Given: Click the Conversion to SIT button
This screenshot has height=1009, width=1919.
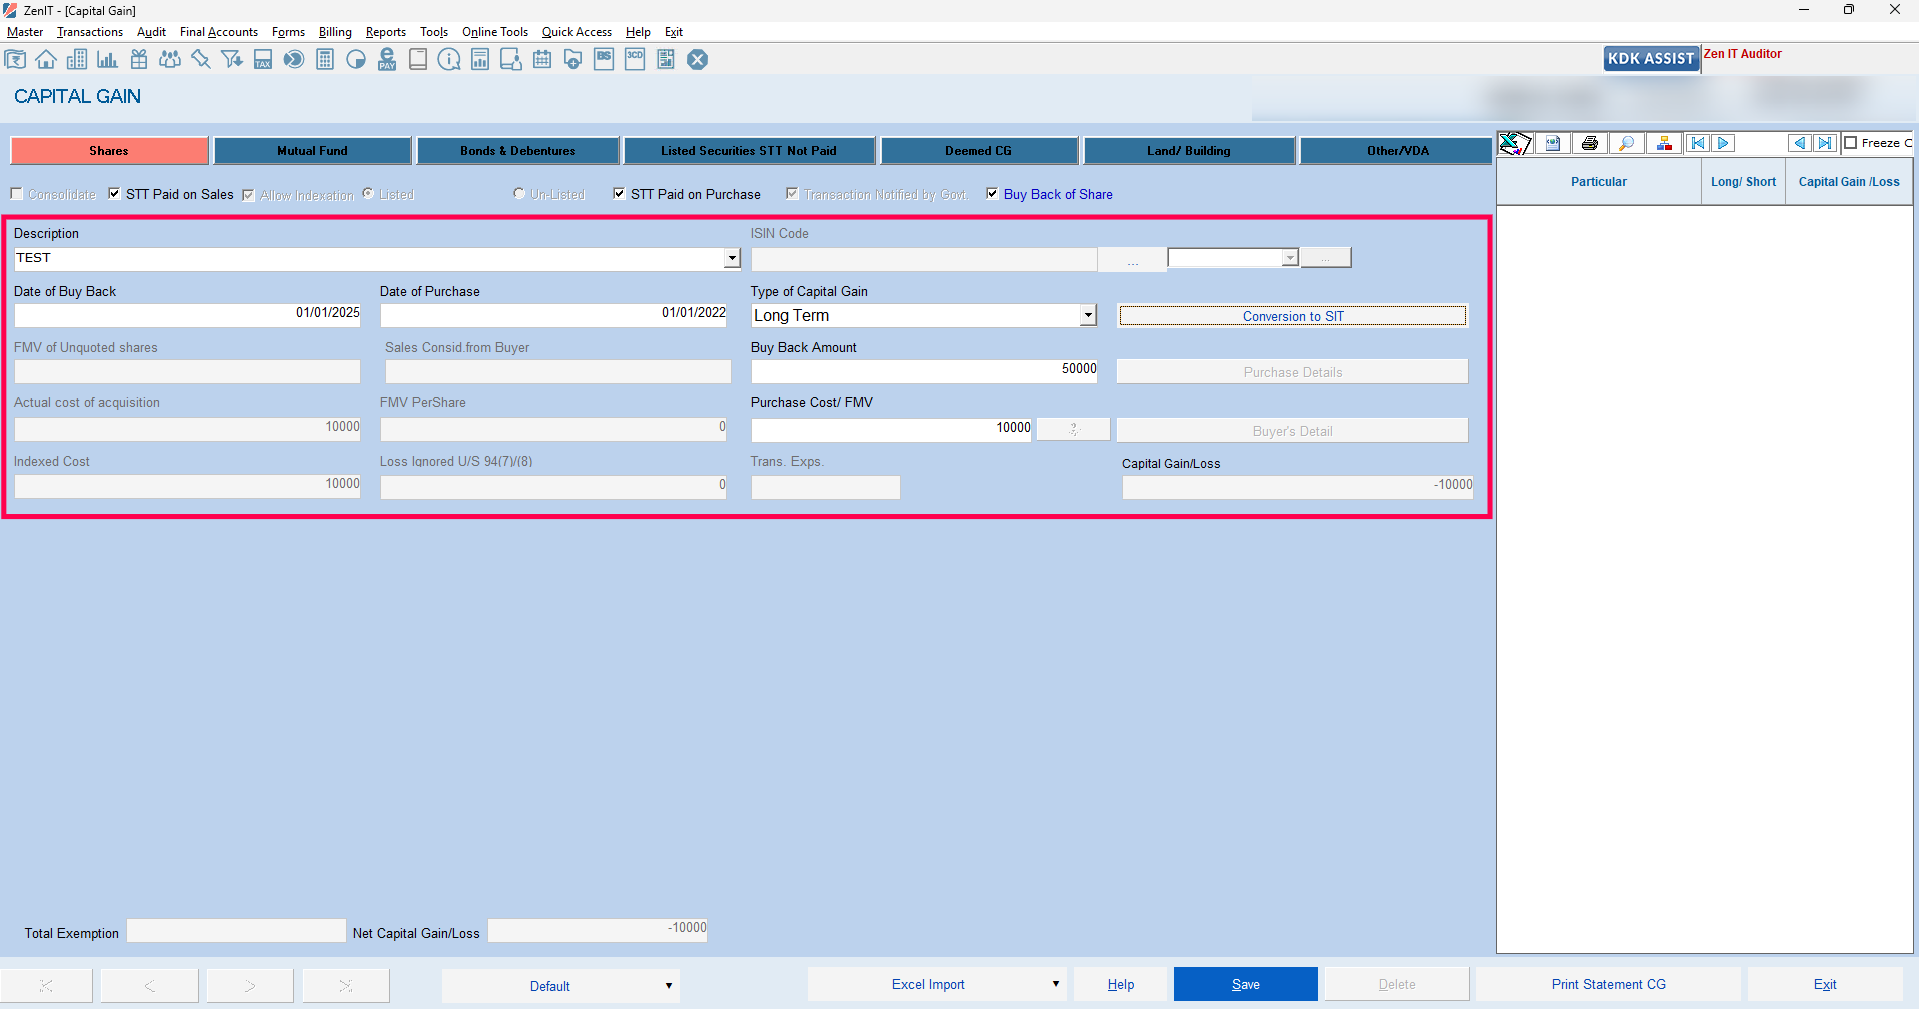Looking at the screenshot, I should pos(1292,316).
